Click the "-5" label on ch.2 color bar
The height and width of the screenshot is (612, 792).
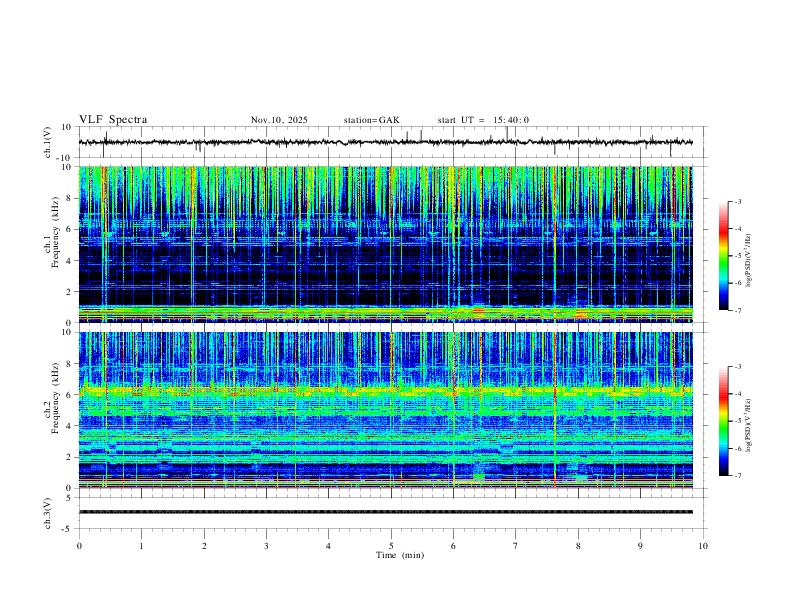[x=737, y=421]
